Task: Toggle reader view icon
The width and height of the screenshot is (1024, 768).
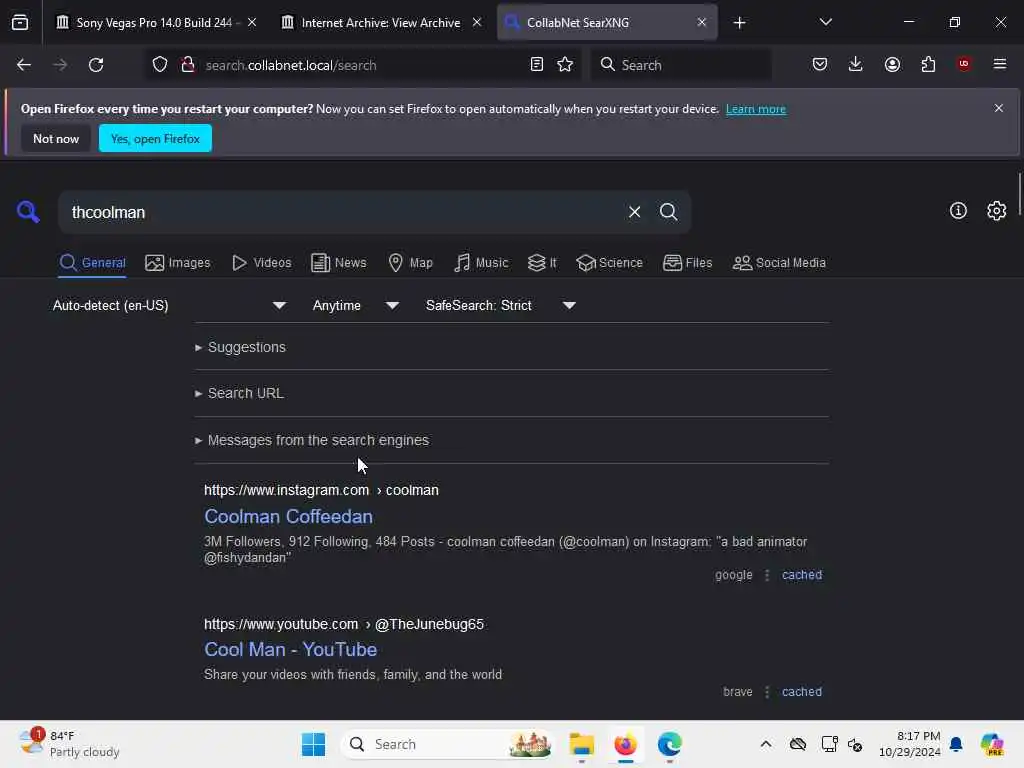Action: 537,65
